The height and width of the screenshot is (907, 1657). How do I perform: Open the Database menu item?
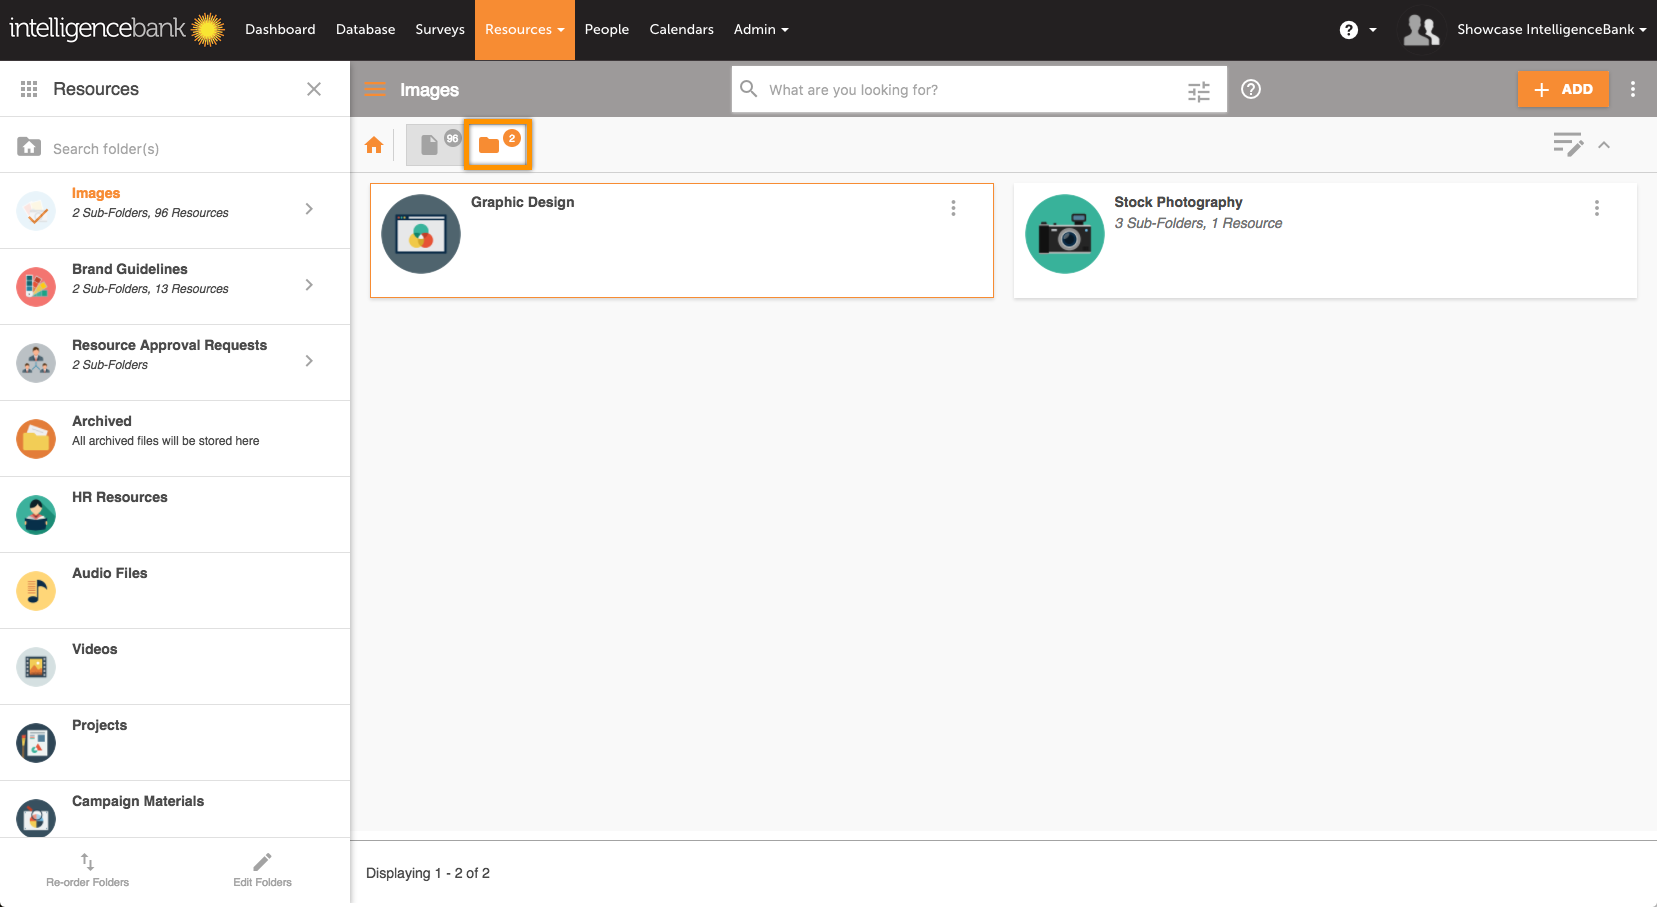click(x=365, y=30)
